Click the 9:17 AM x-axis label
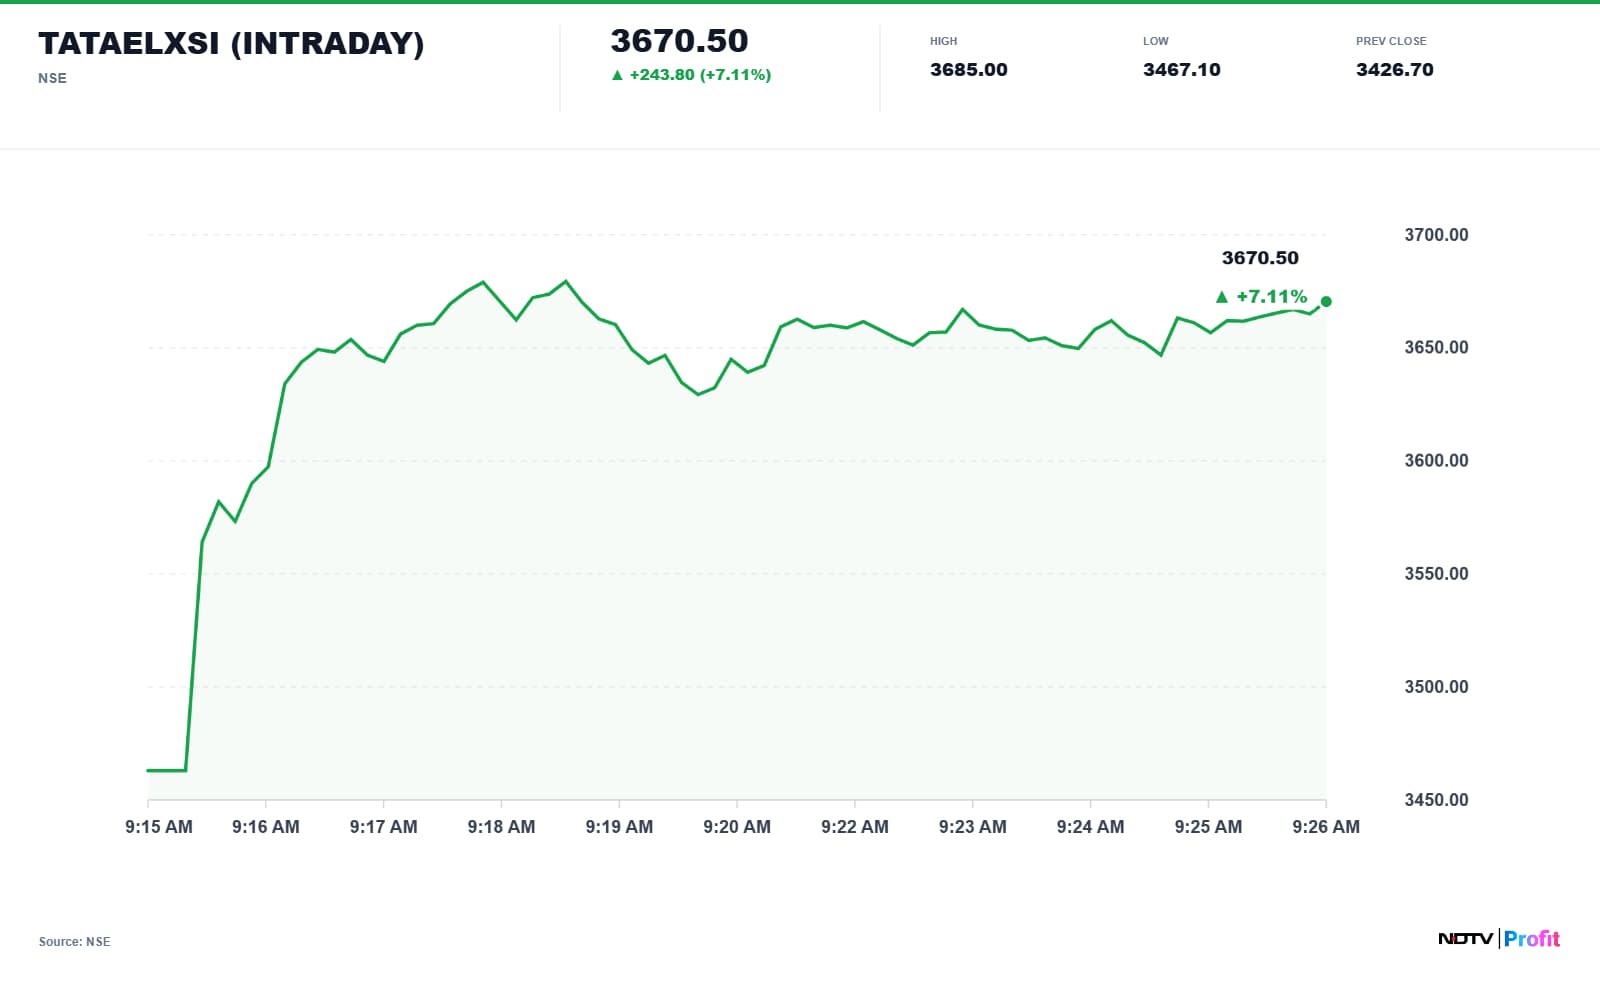Image resolution: width=1600 pixels, height=988 pixels. [384, 827]
